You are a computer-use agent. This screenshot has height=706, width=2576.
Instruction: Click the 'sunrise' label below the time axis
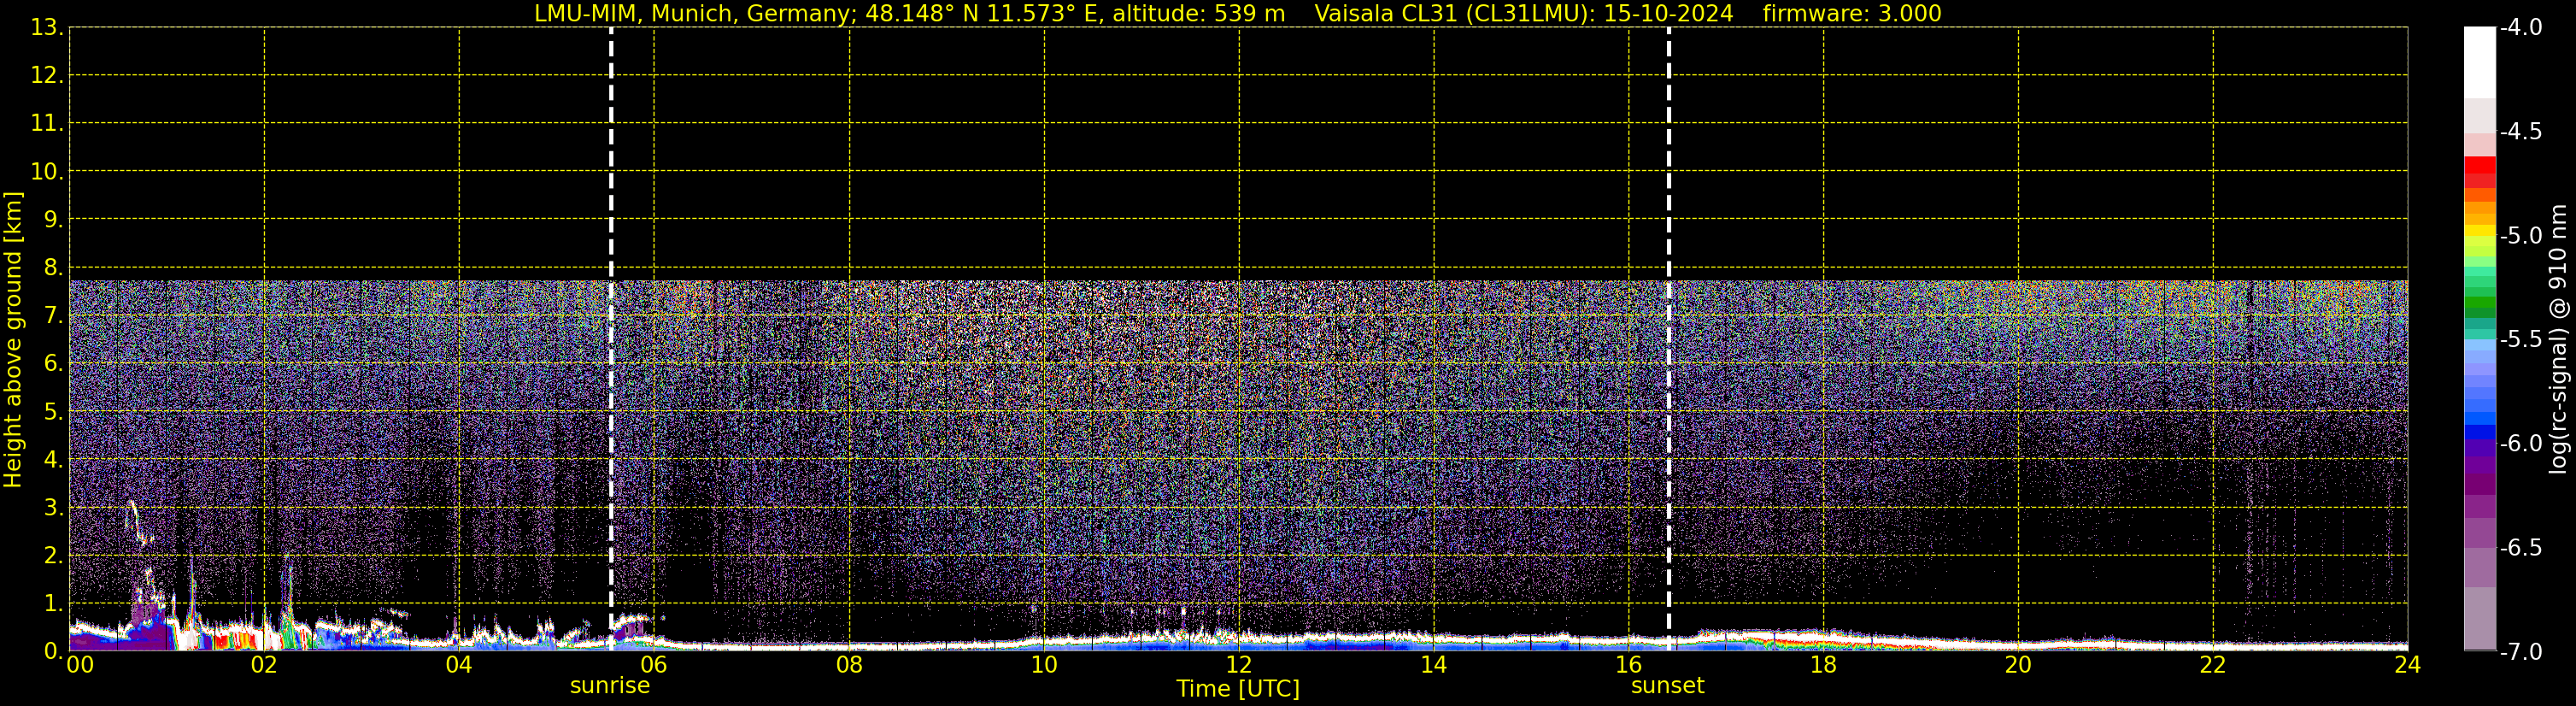pyautogui.click(x=610, y=686)
